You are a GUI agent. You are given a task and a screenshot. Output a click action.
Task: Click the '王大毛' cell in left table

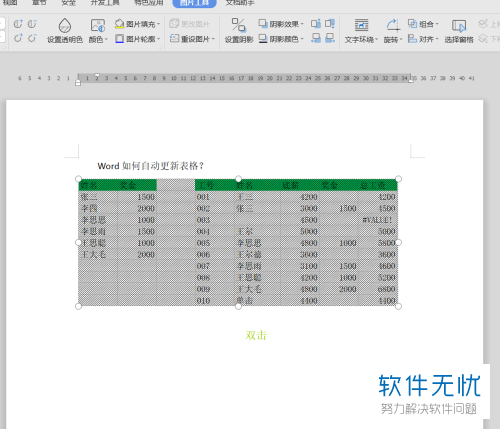tap(98, 254)
